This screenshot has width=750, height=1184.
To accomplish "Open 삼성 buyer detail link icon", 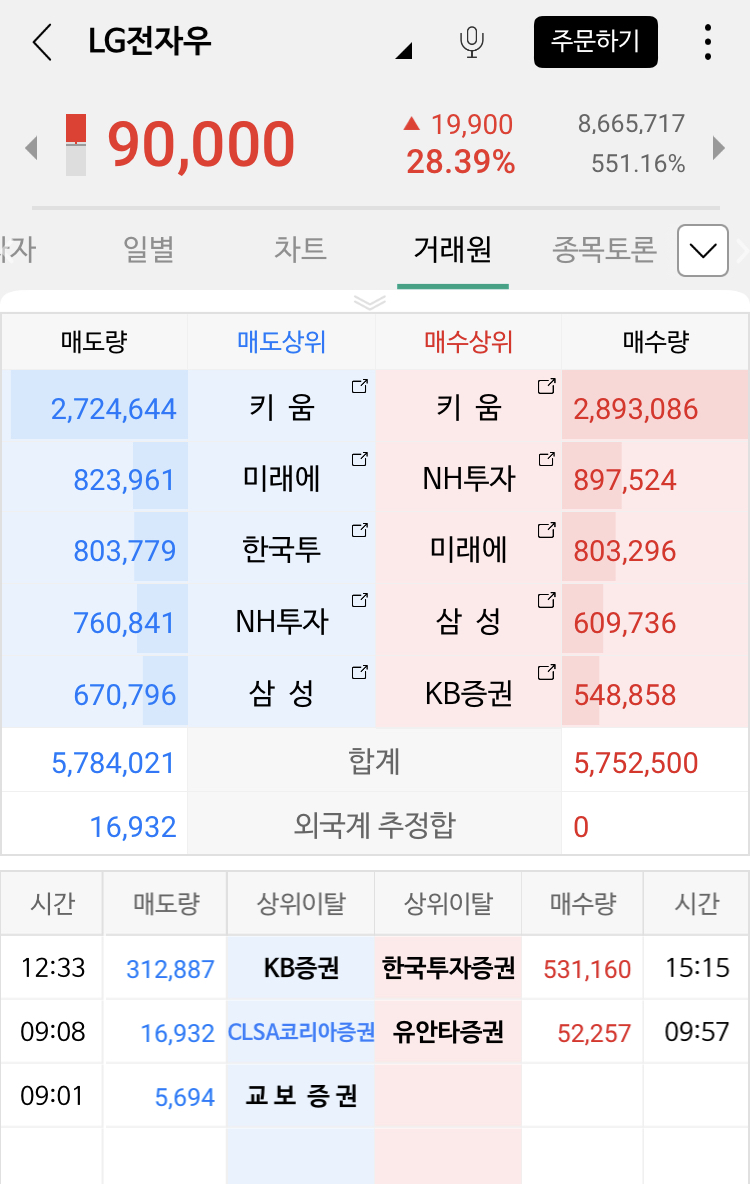I will [547, 600].
